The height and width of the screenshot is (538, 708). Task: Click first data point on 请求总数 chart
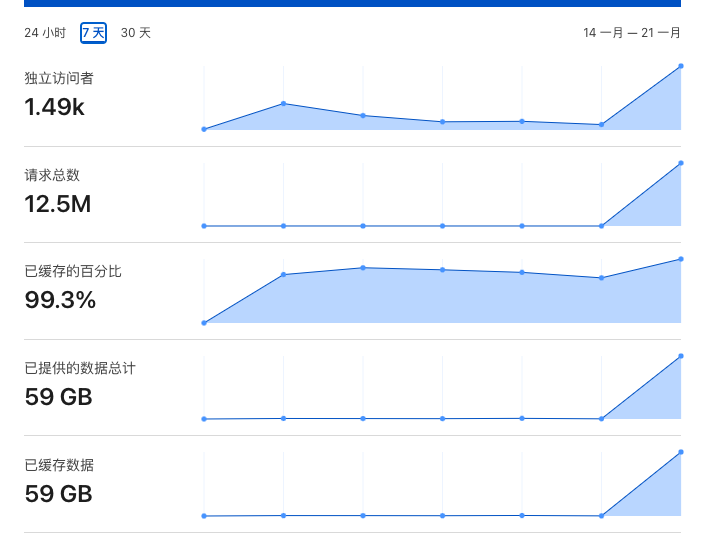[x=204, y=226]
